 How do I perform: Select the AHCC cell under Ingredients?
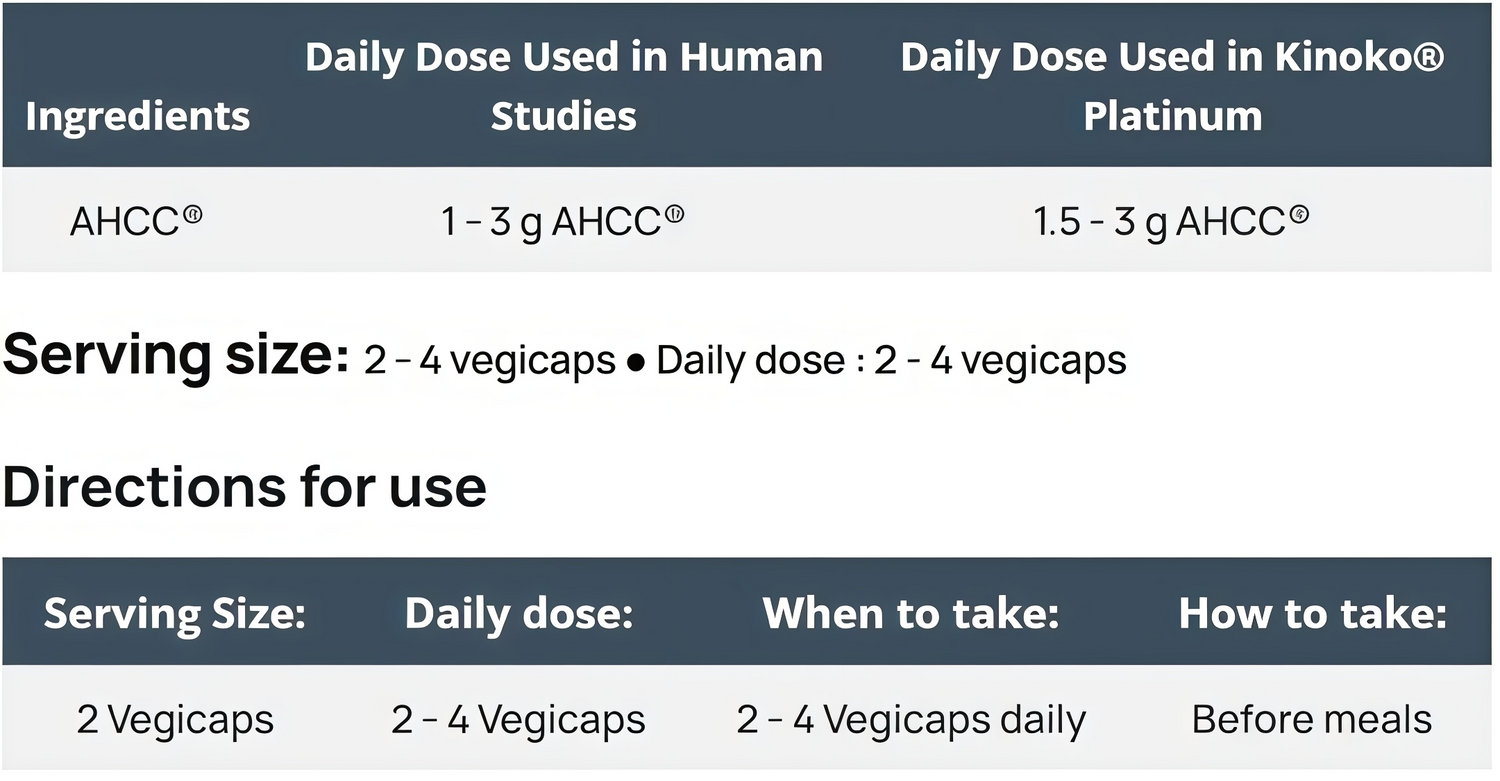coord(136,221)
